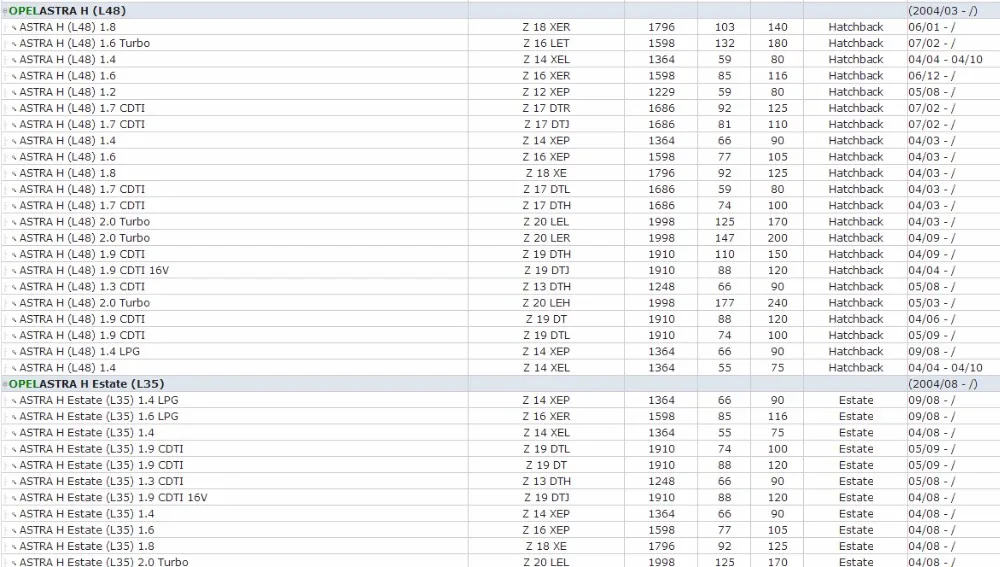
Task: Select the ASTRA H (L48) 1.9 CDTI 16V row
Action: pyautogui.click(x=500, y=270)
